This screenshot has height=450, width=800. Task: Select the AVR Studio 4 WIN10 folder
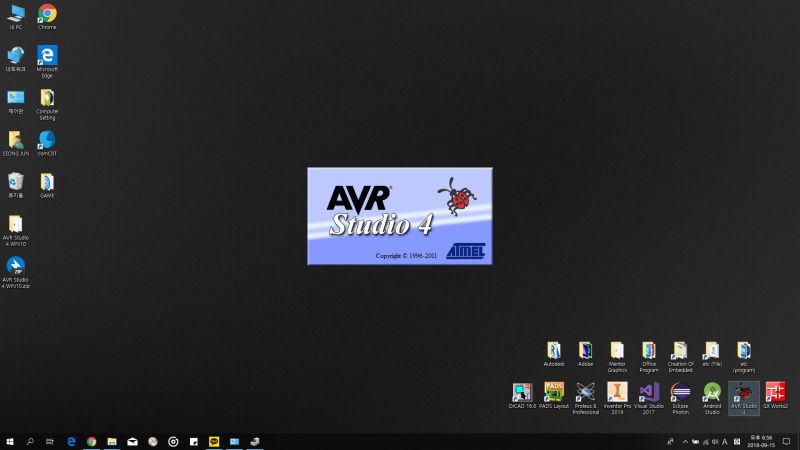(15, 230)
